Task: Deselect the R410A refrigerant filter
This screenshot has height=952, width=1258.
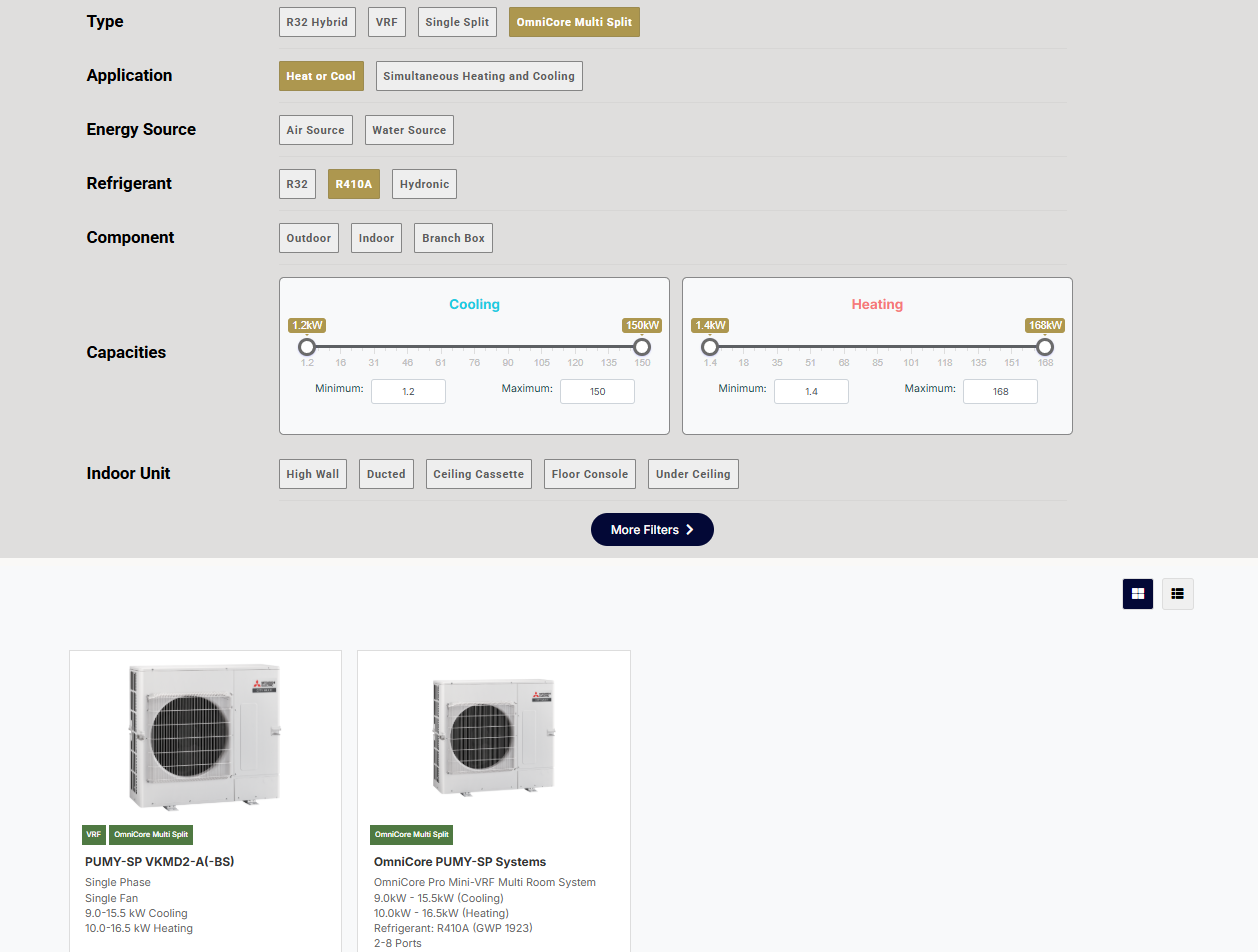Action: pyautogui.click(x=354, y=184)
